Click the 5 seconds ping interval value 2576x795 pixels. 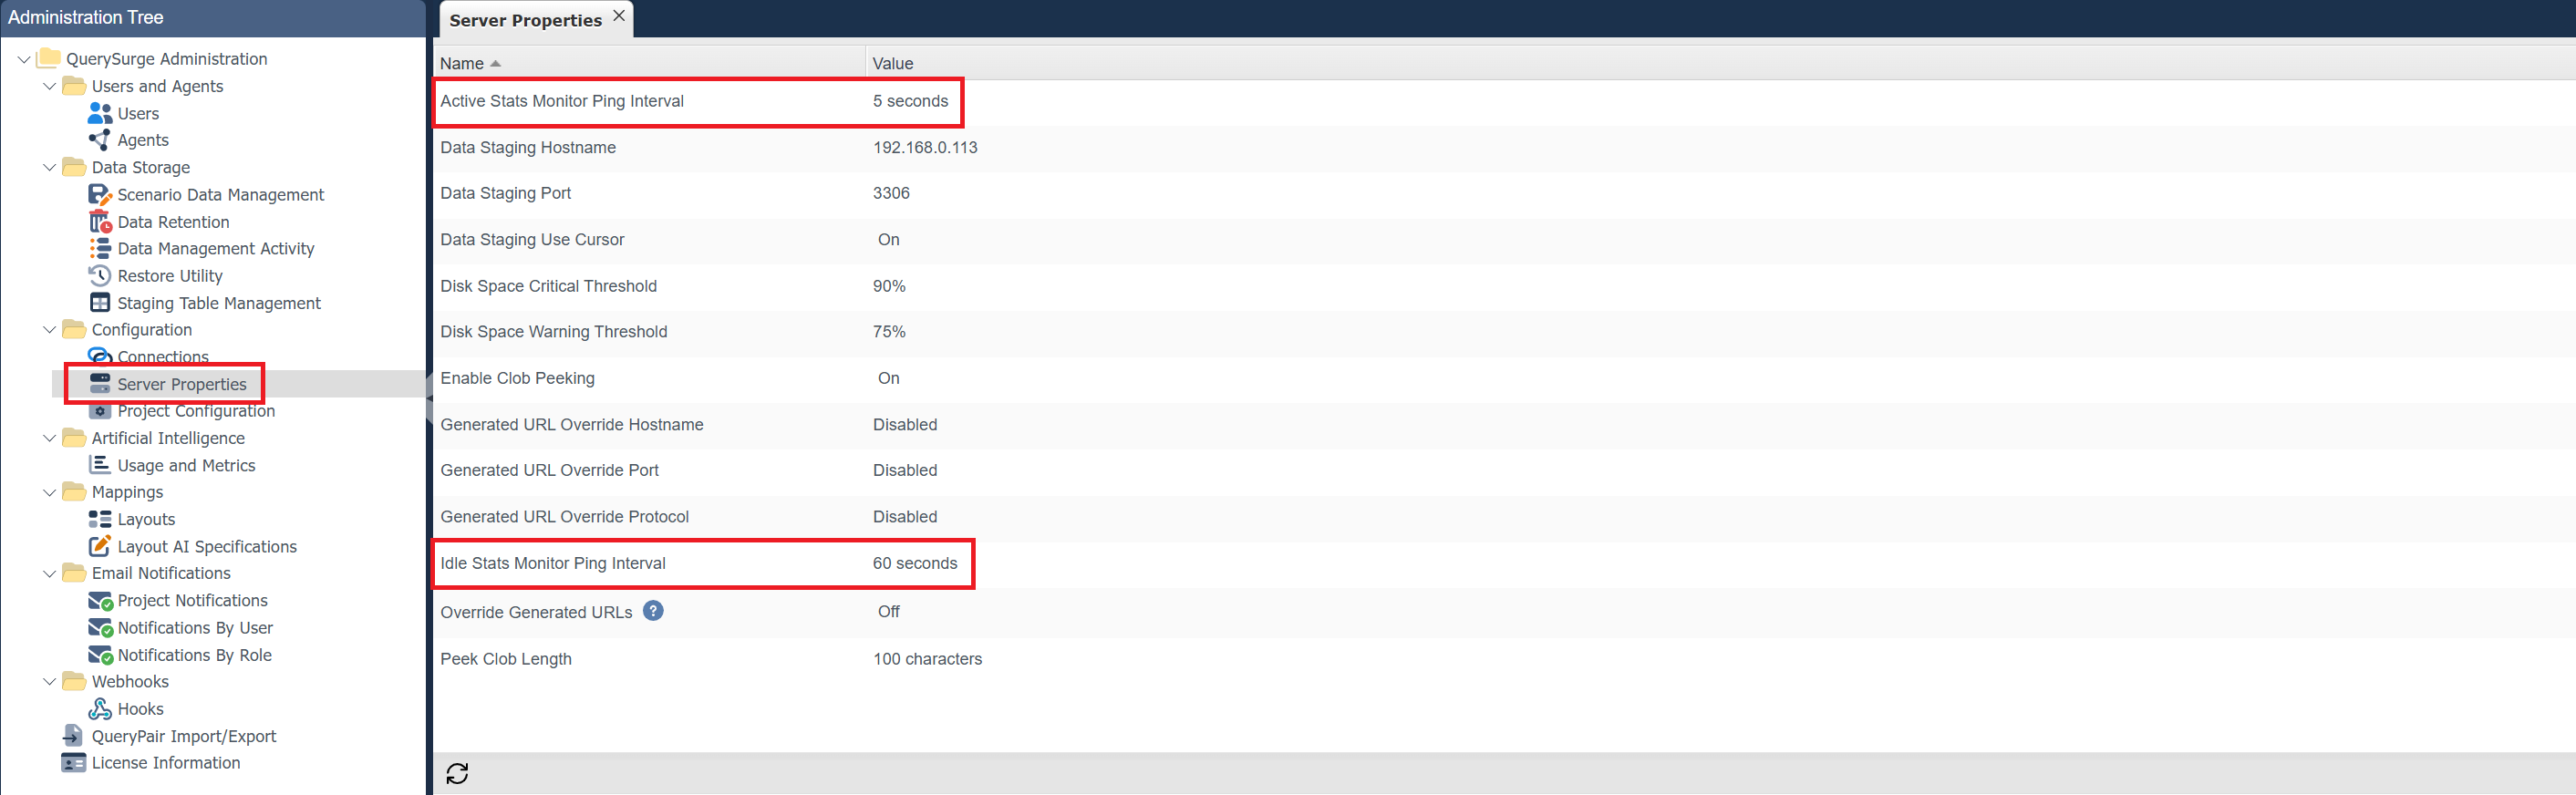click(x=910, y=101)
